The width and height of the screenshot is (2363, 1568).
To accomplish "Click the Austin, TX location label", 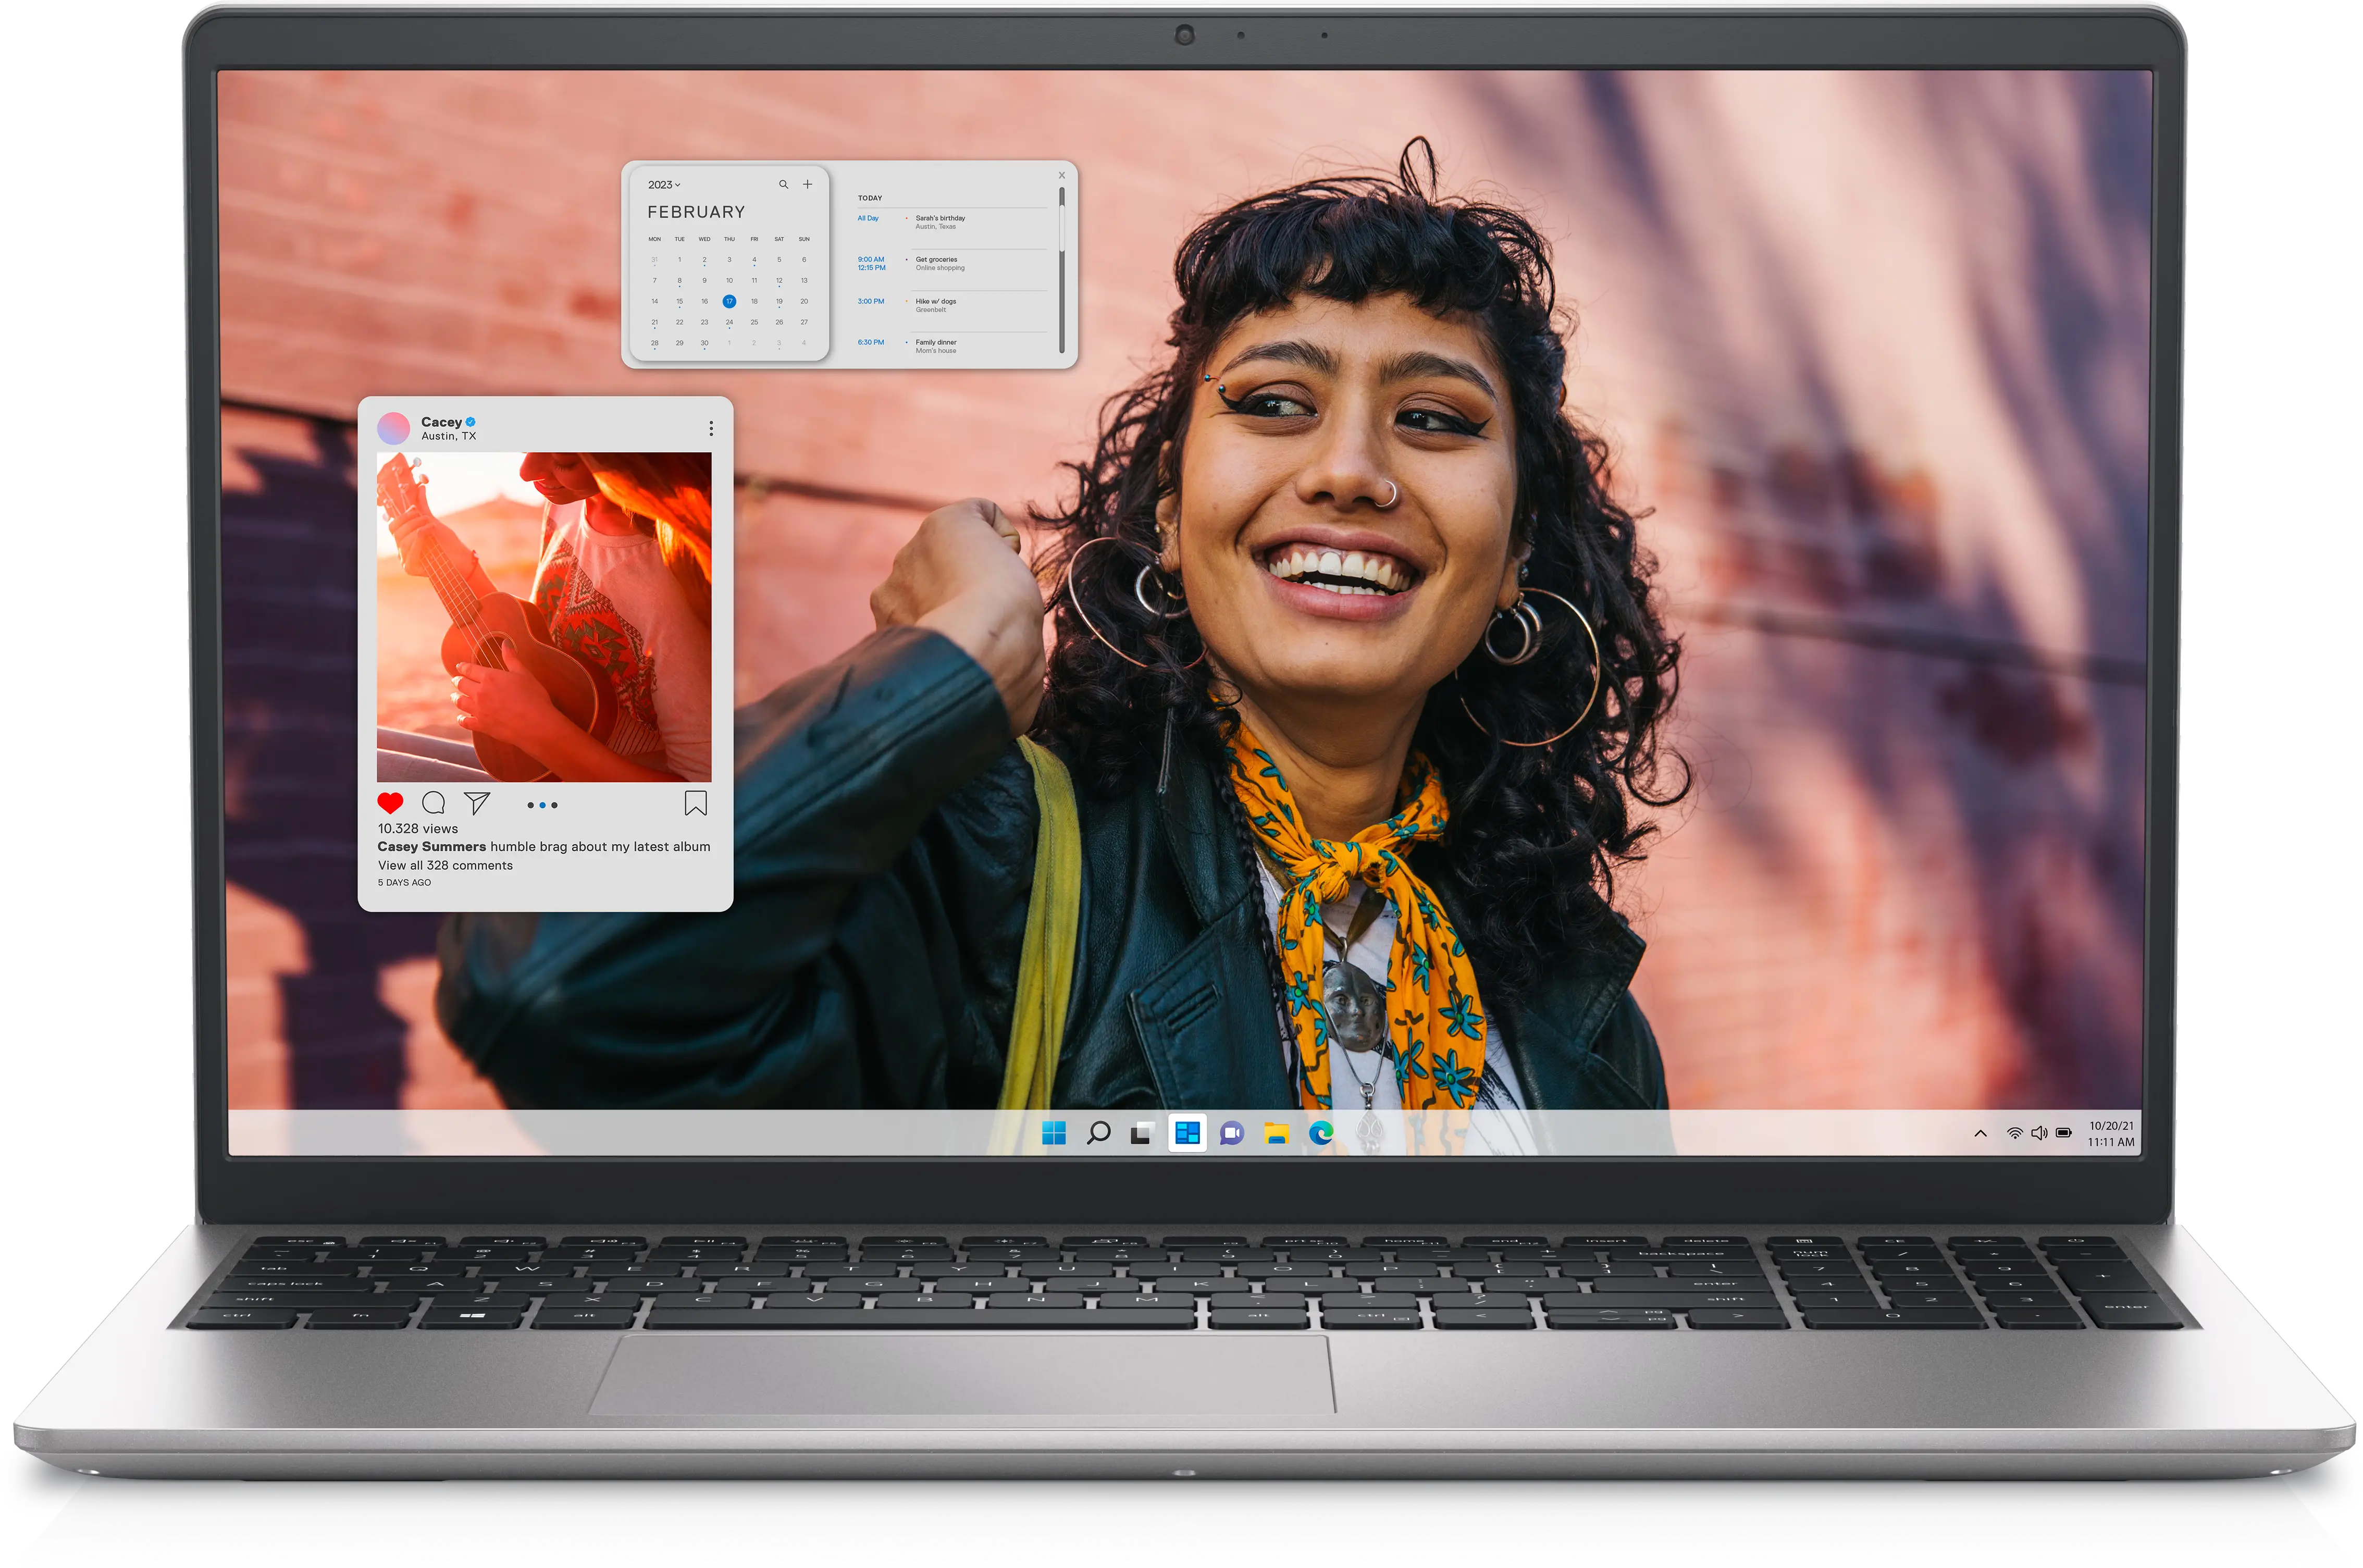I will tap(448, 436).
